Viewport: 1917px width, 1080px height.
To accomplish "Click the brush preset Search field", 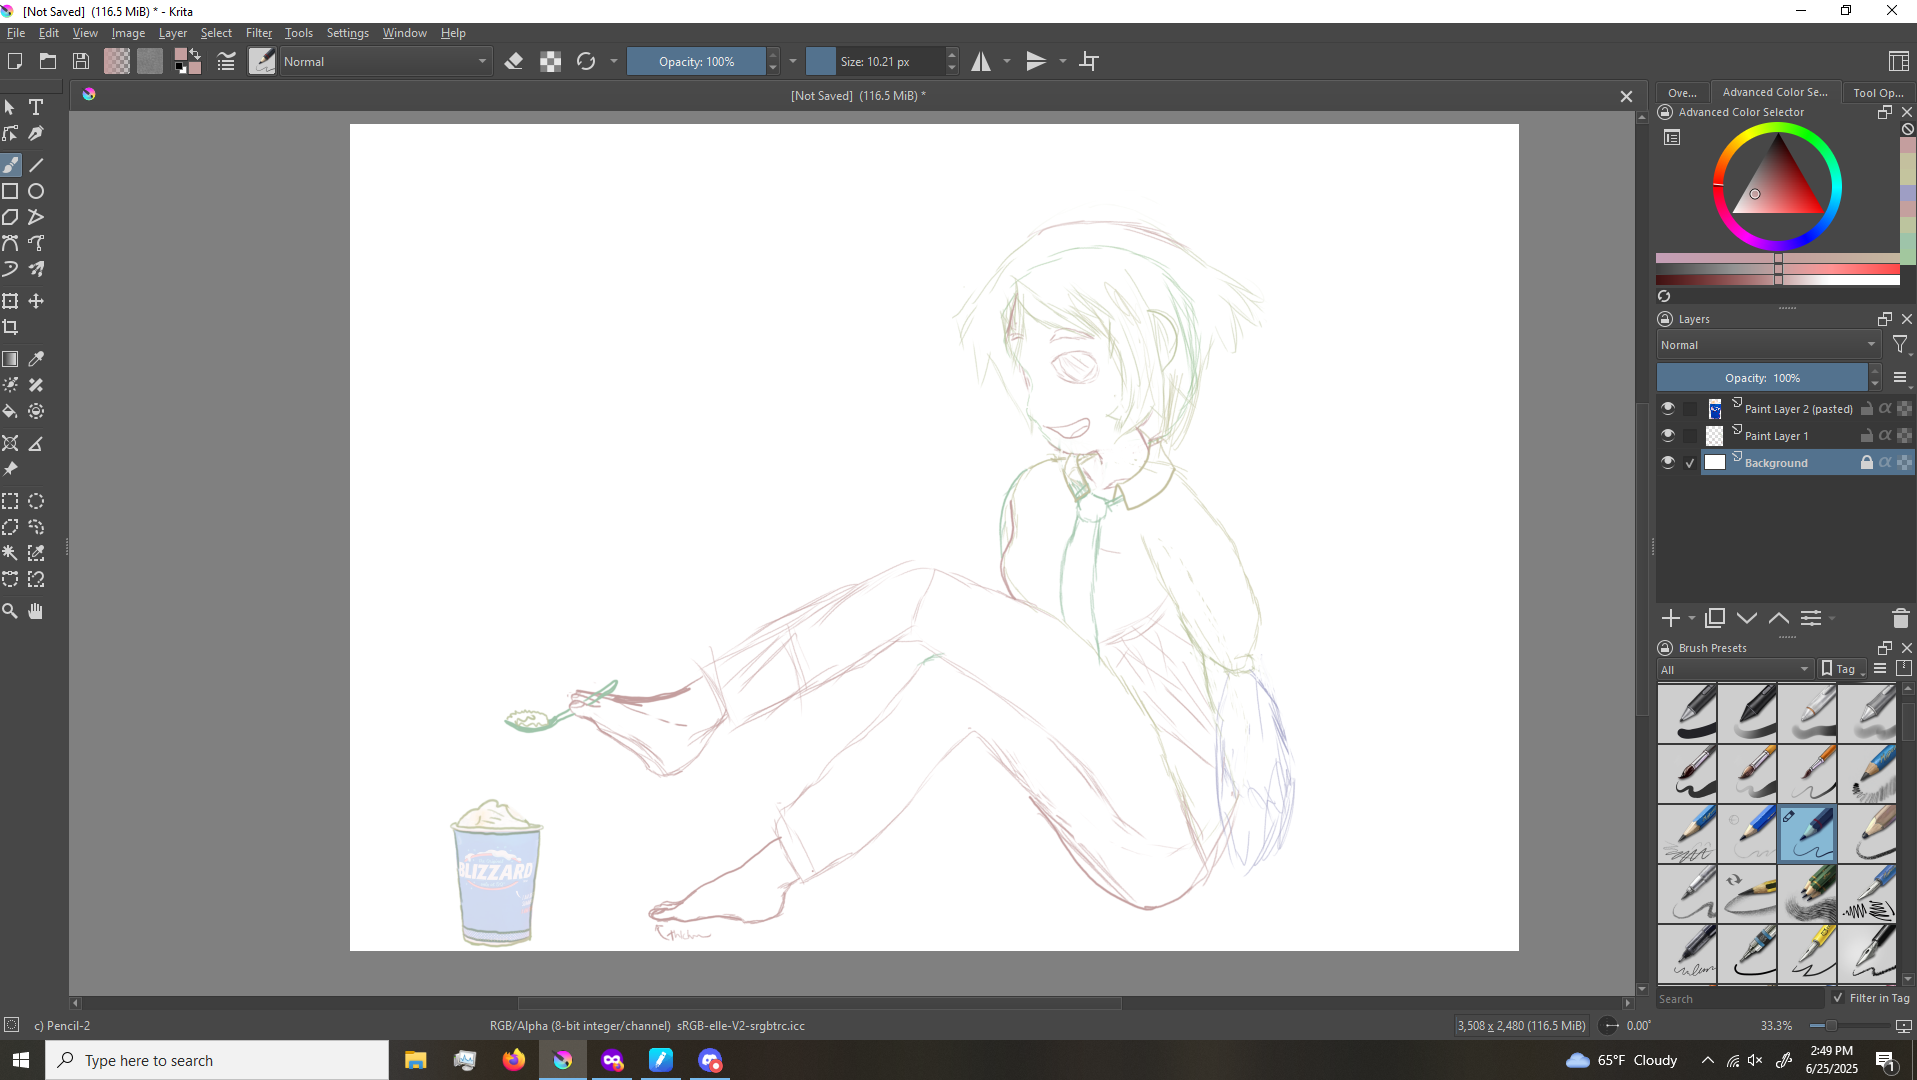I will [x=1740, y=998].
